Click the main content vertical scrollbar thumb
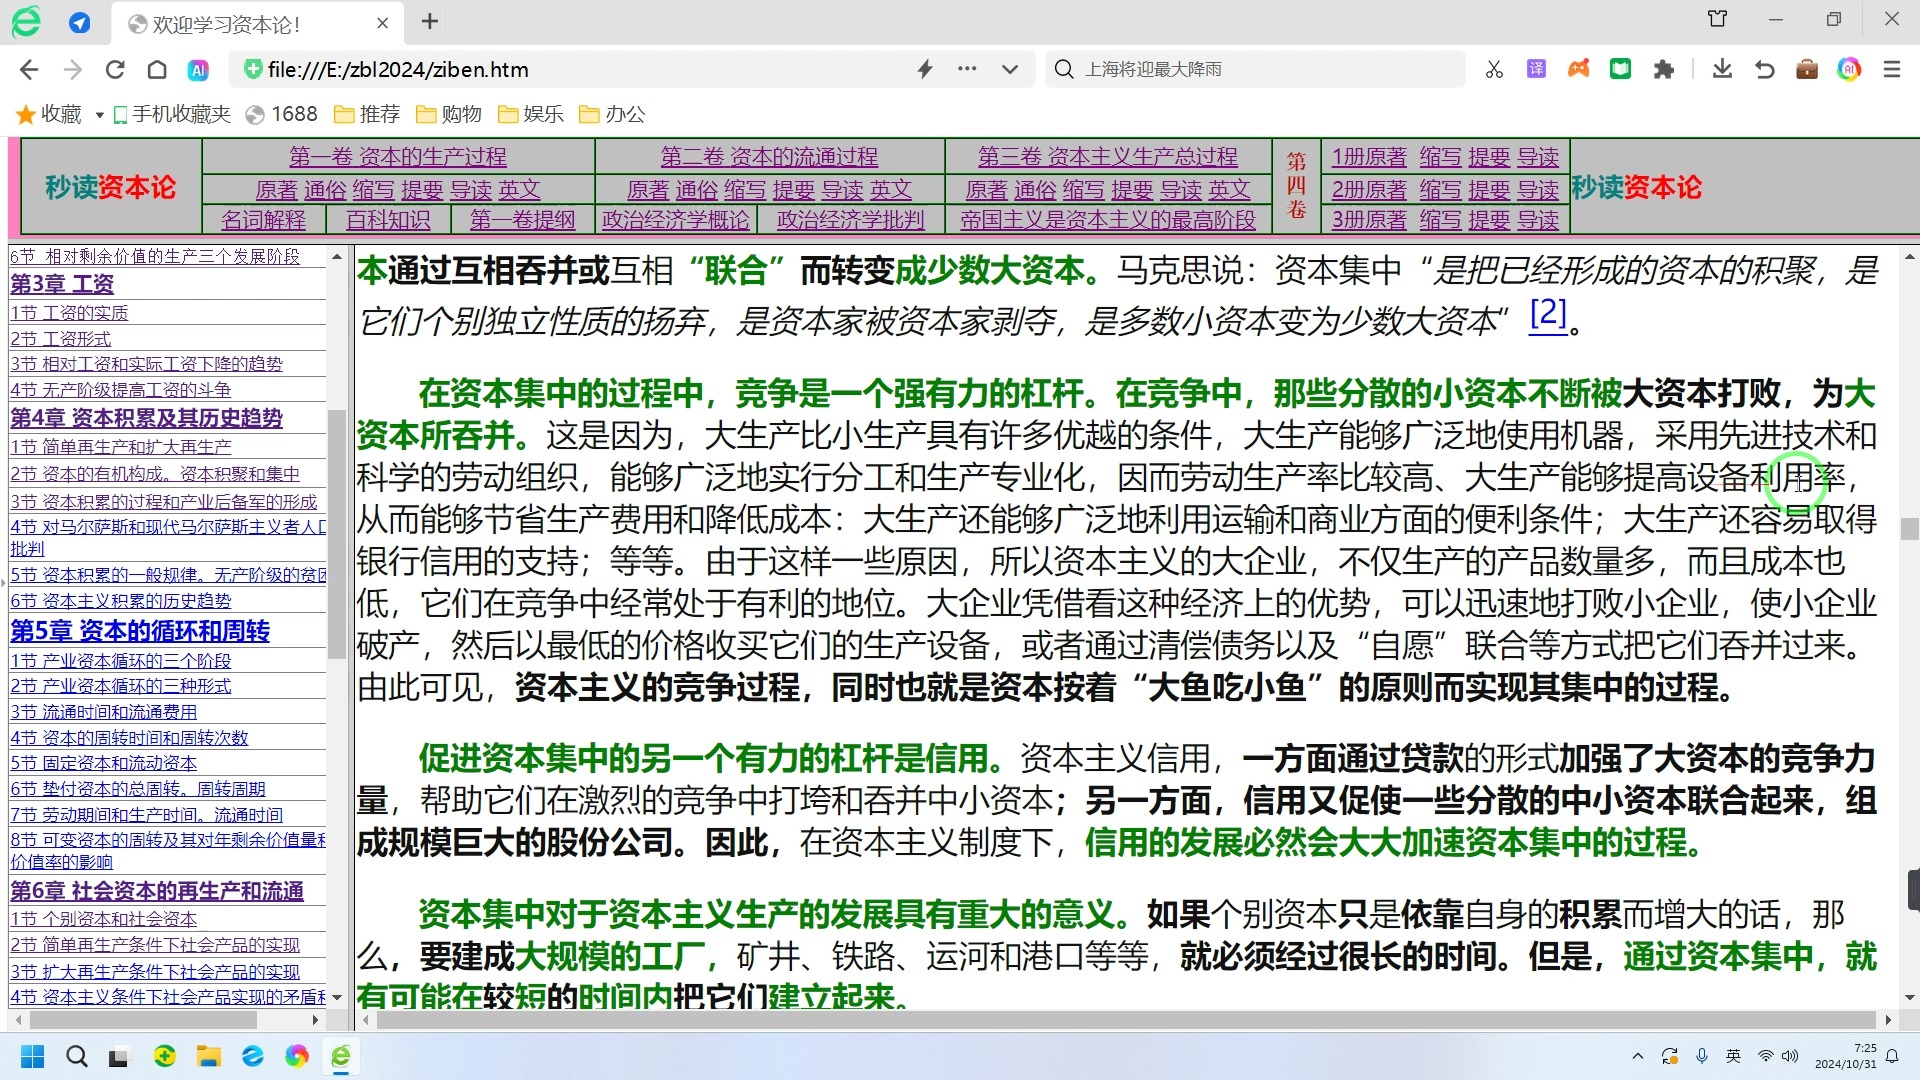This screenshot has width=1920, height=1080. click(x=1909, y=529)
